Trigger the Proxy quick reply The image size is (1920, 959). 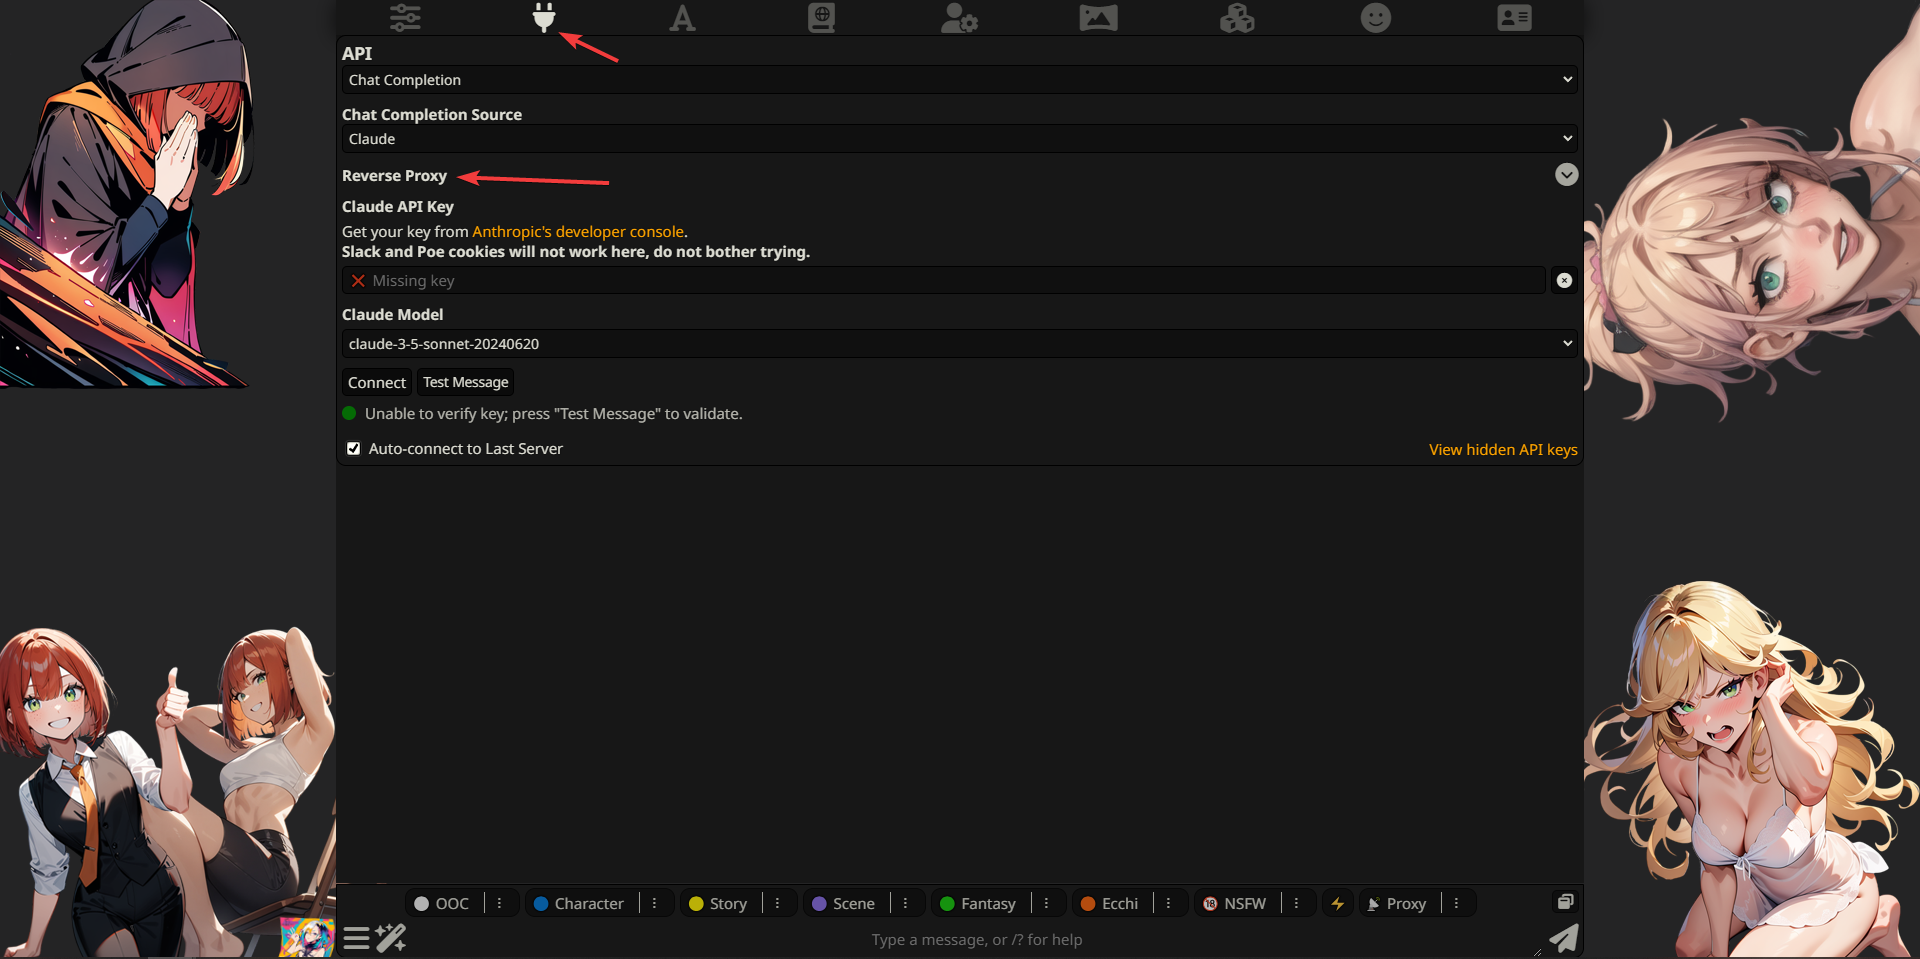pyautogui.click(x=1397, y=903)
